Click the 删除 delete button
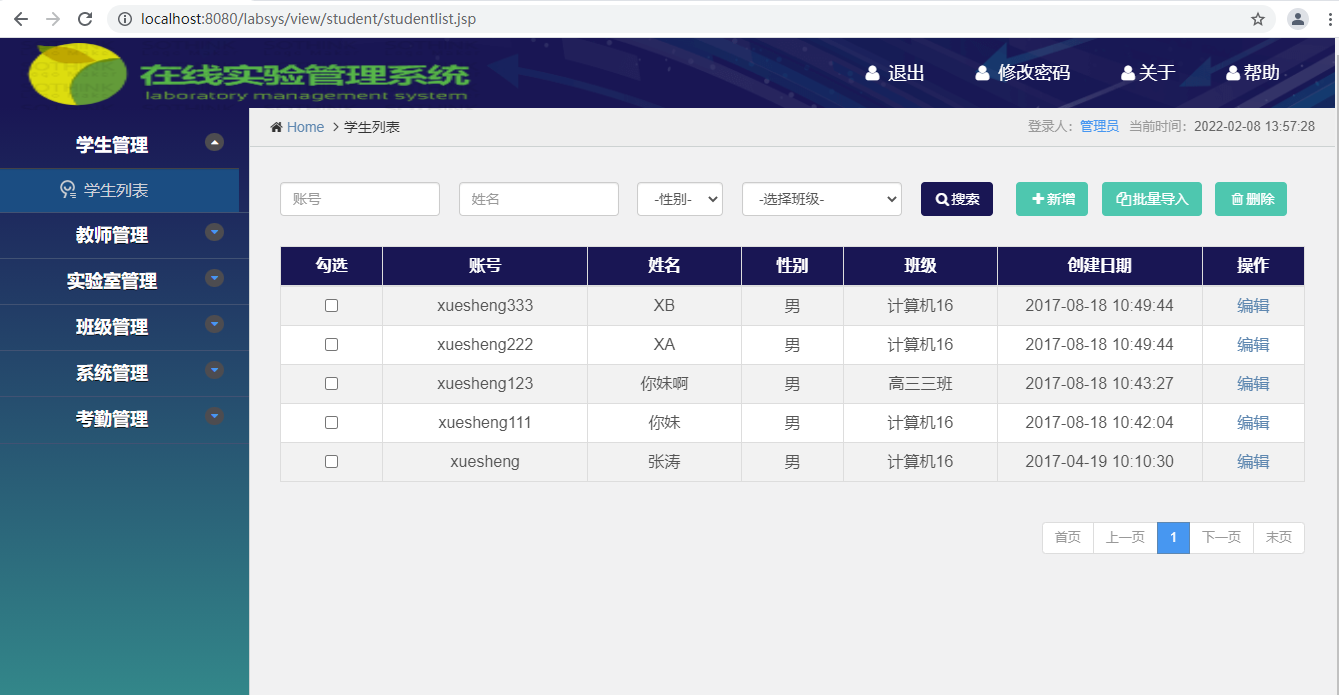The image size is (1339, 695). (1251, 199)
